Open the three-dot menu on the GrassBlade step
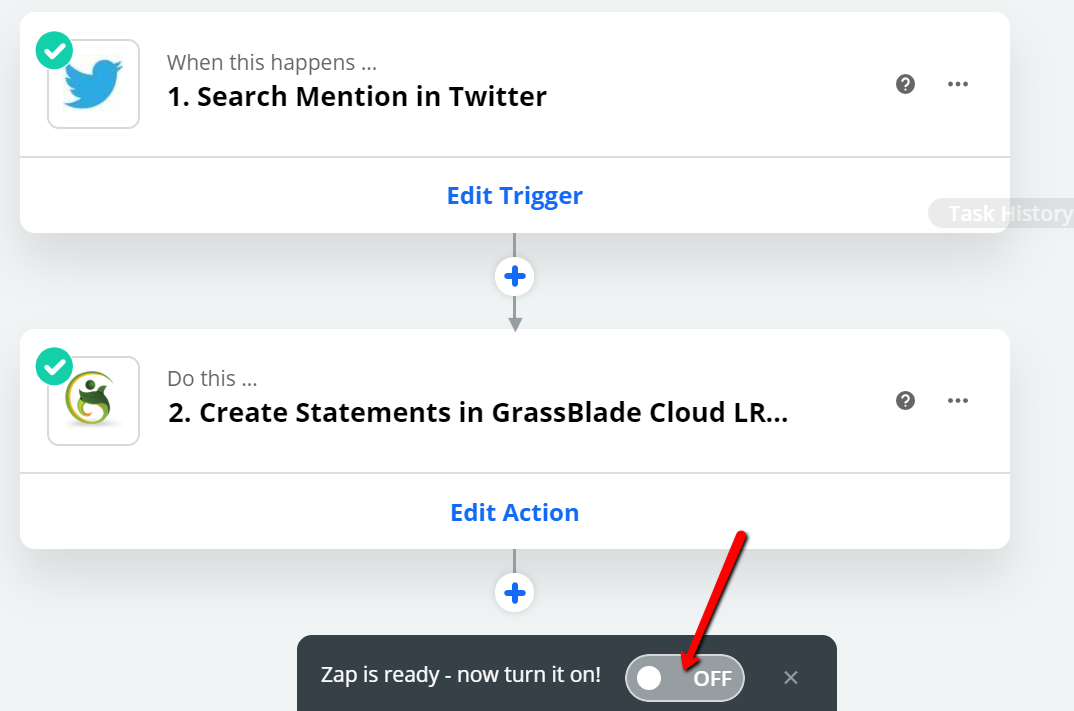Viewport: 1074px width, 711px height. click(x=958, y=401)
